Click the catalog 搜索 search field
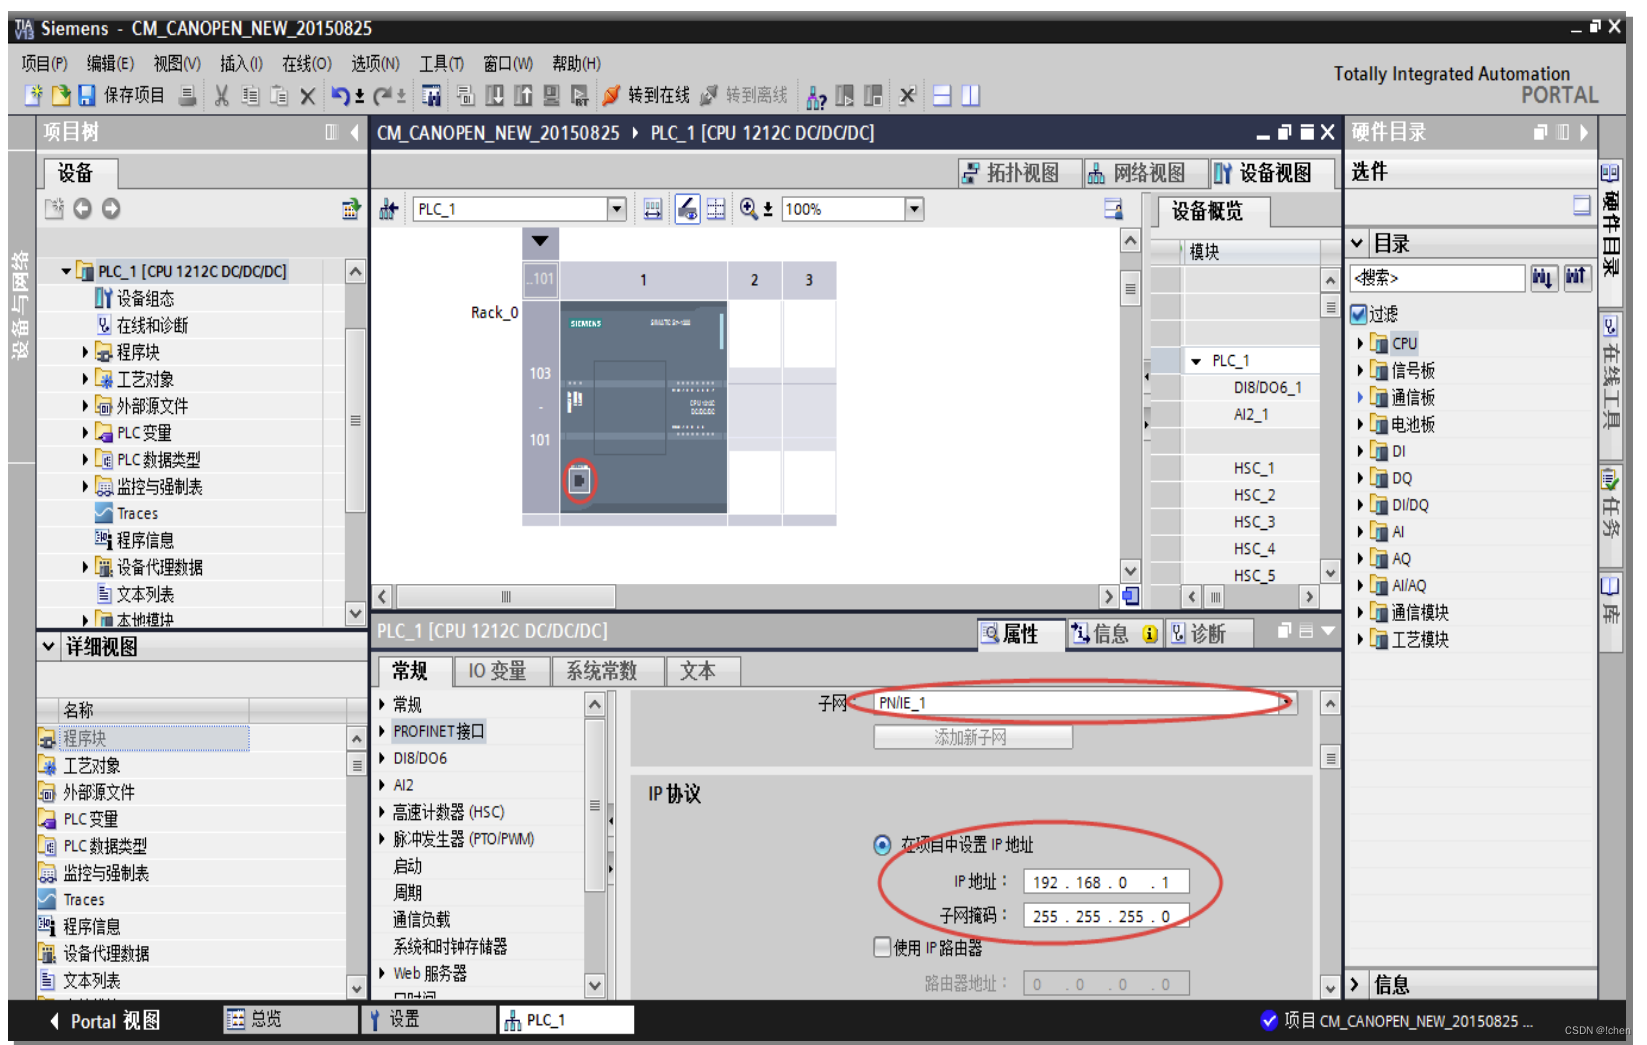Screen dimensions: 1647x1045 click(x=1437, y=278)
